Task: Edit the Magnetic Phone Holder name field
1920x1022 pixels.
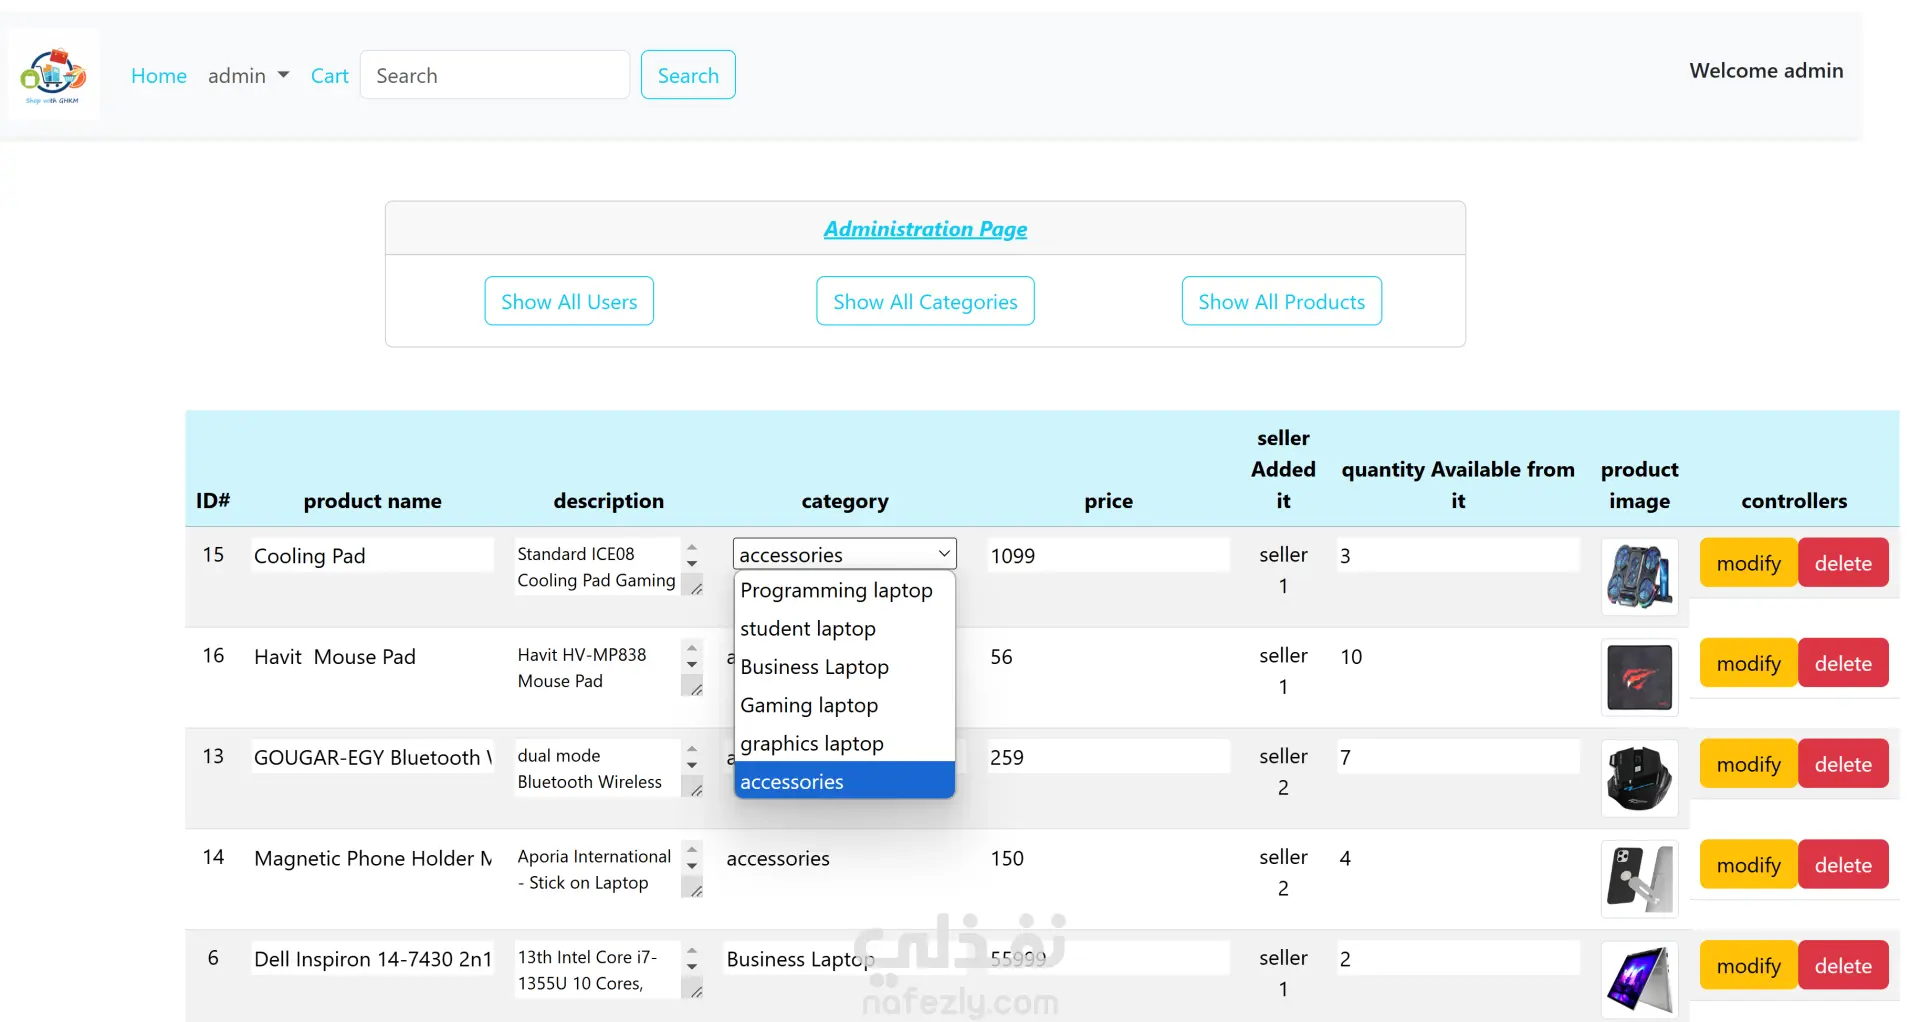Action: (x=372, y=859)
